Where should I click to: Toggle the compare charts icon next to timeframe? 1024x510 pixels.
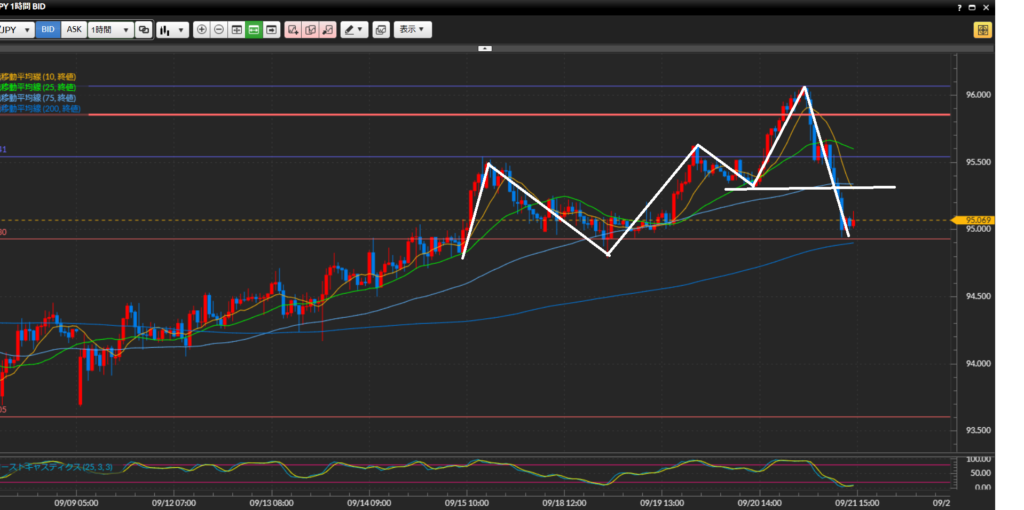coord(144,30)
